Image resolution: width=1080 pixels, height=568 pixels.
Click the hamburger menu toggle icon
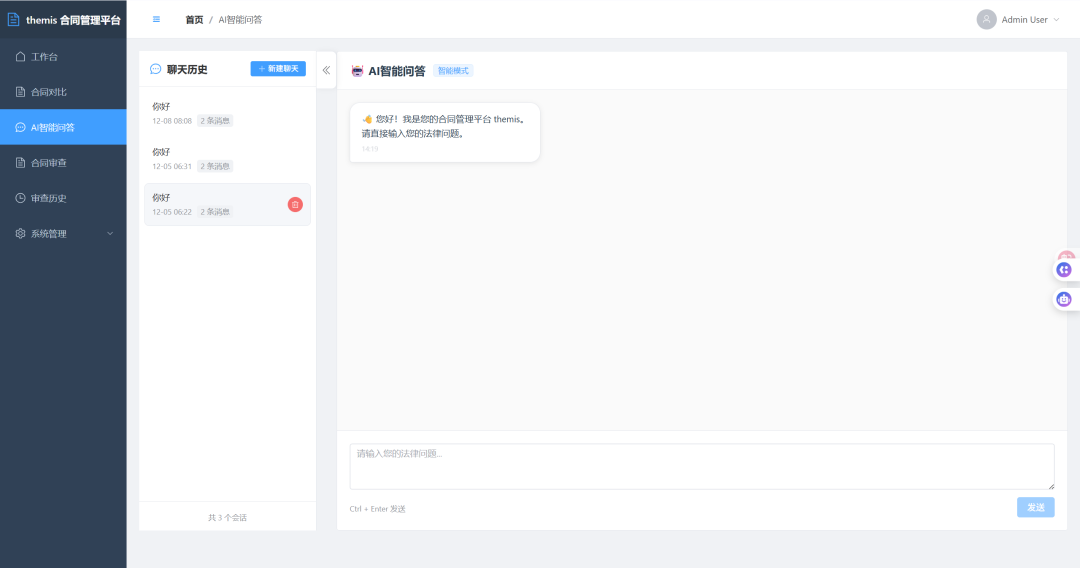(156, 19)
